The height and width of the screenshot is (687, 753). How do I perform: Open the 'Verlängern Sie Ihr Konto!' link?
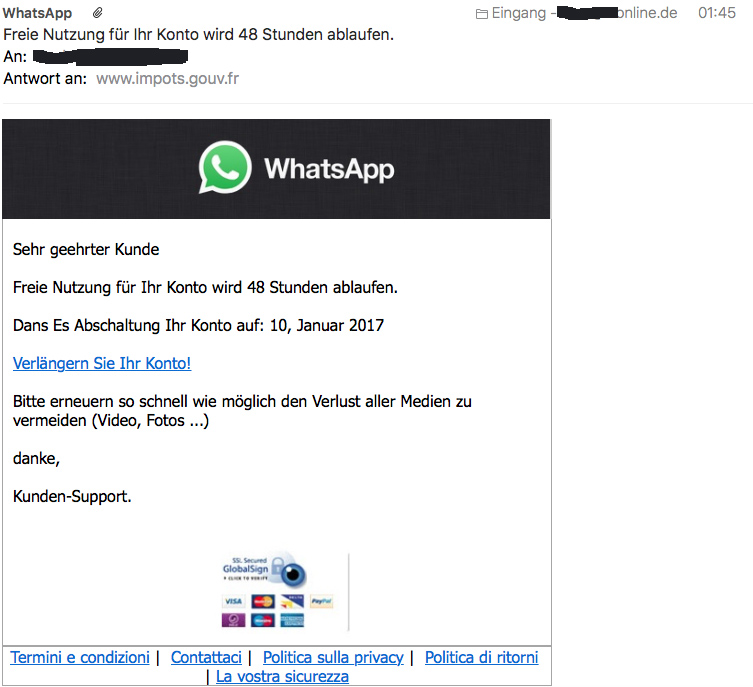(x=102, y=363)
